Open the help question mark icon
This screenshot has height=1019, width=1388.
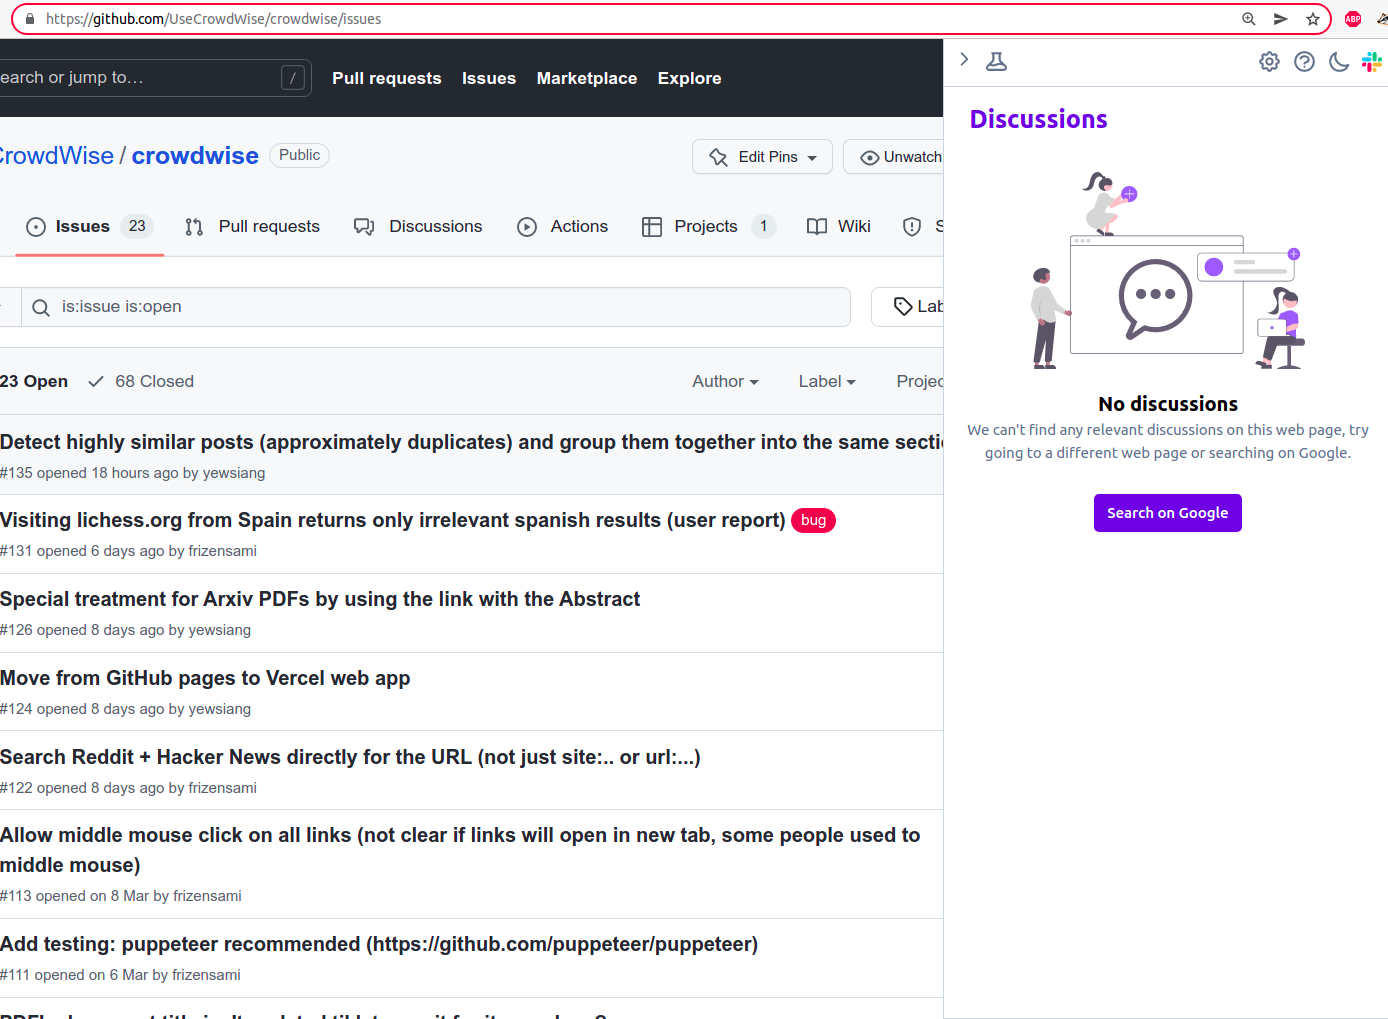[1304, 62]
